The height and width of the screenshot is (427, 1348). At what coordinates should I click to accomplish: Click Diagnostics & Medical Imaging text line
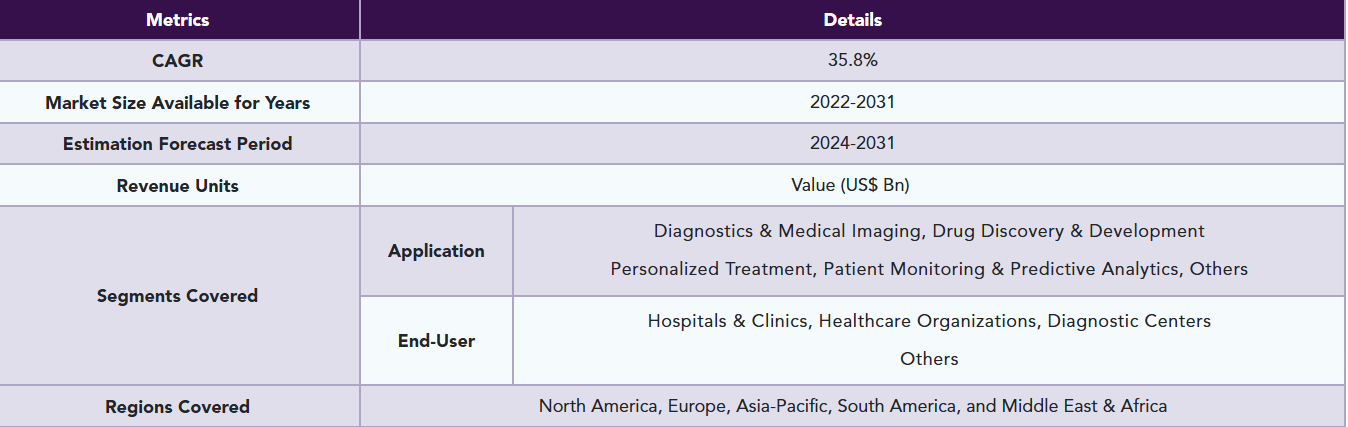pyautogui.click(x=928, y=231)
